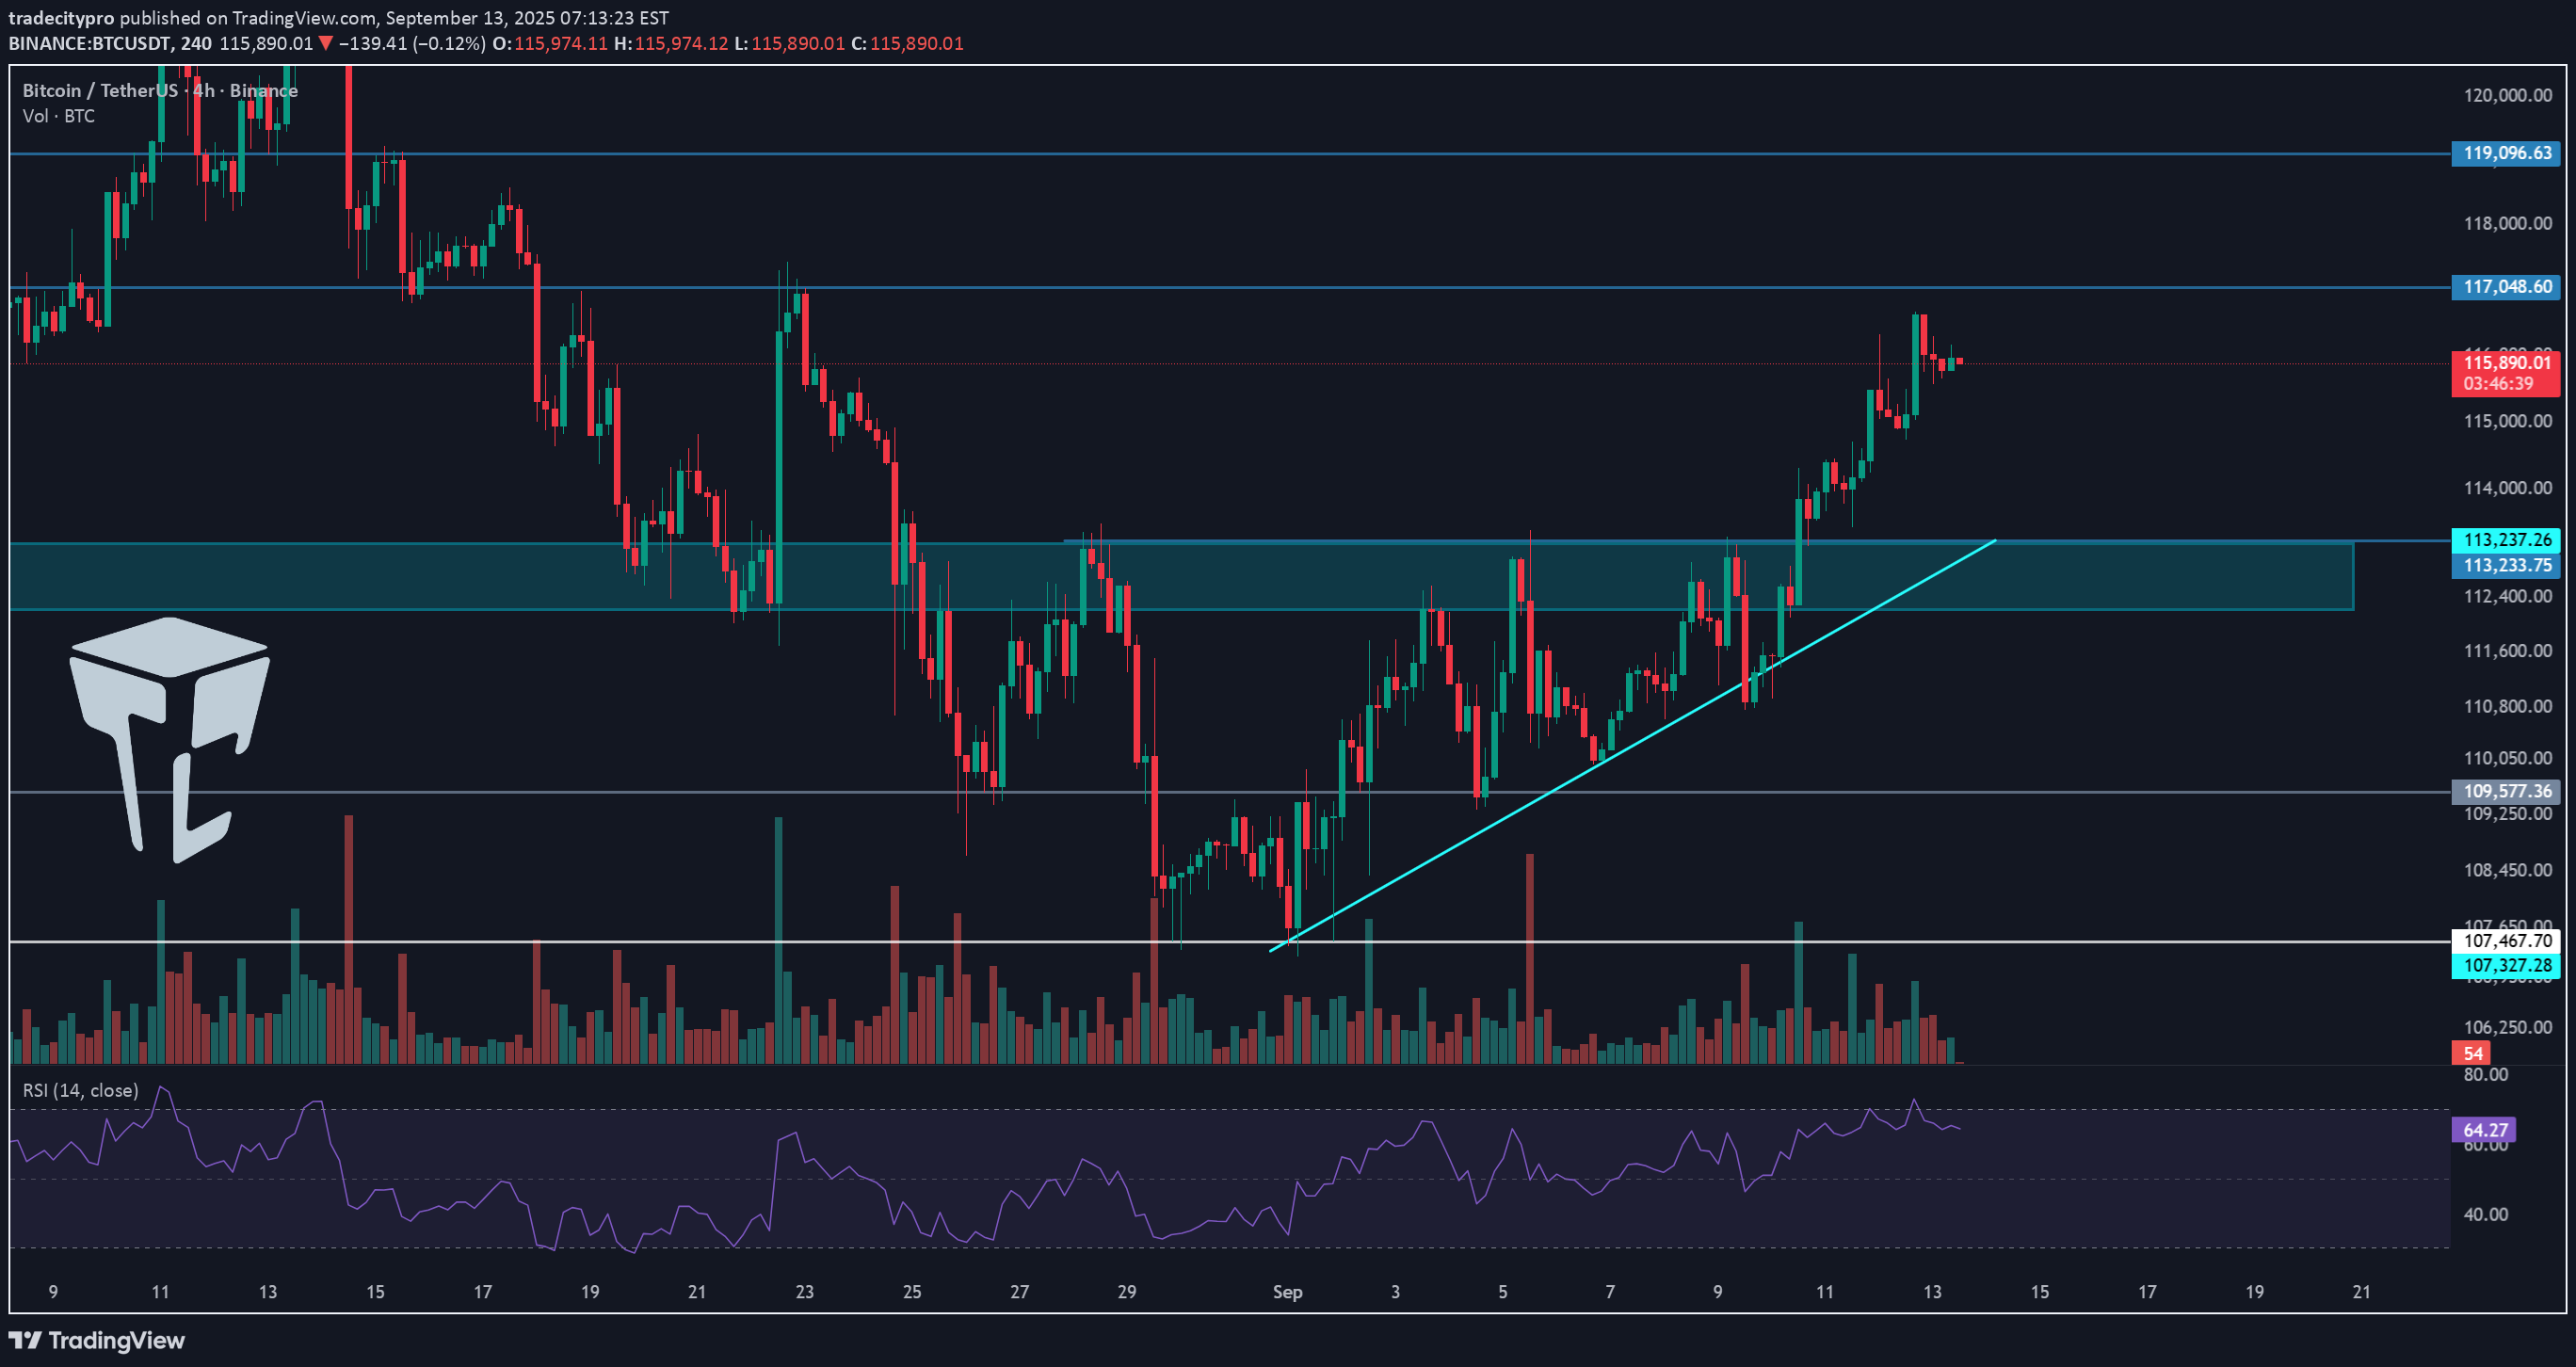Select the 117,048.60 price line label
The width and height of the screenshot is (2576, 1367).
2506,287
